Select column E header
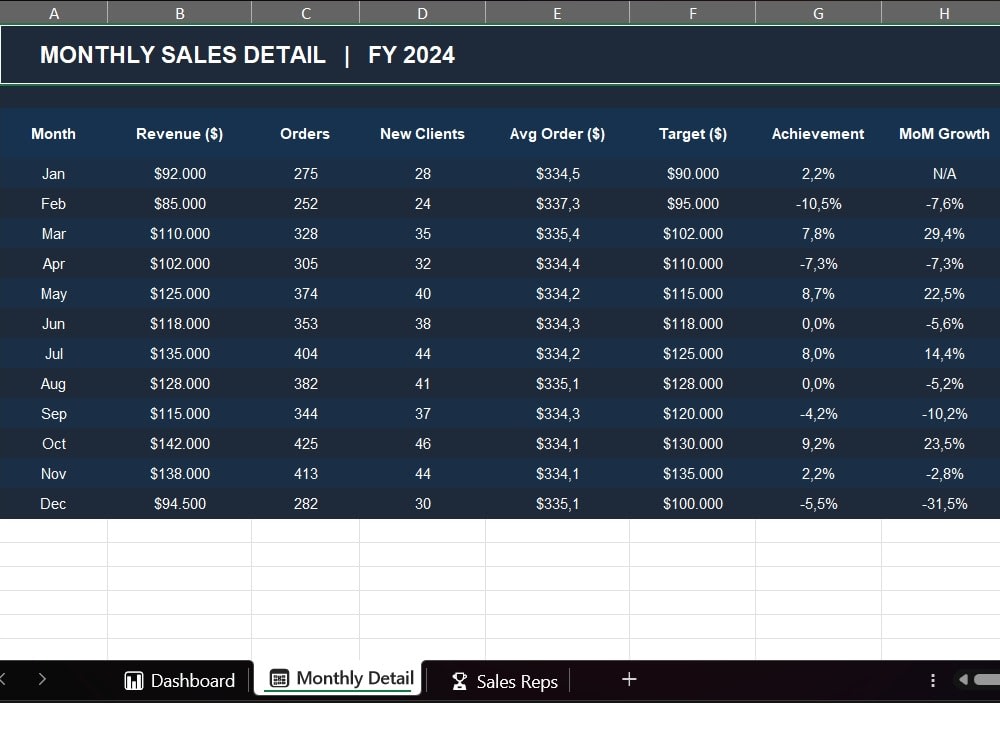Viewport: 1000px width, 750px height. click(557, 13)
